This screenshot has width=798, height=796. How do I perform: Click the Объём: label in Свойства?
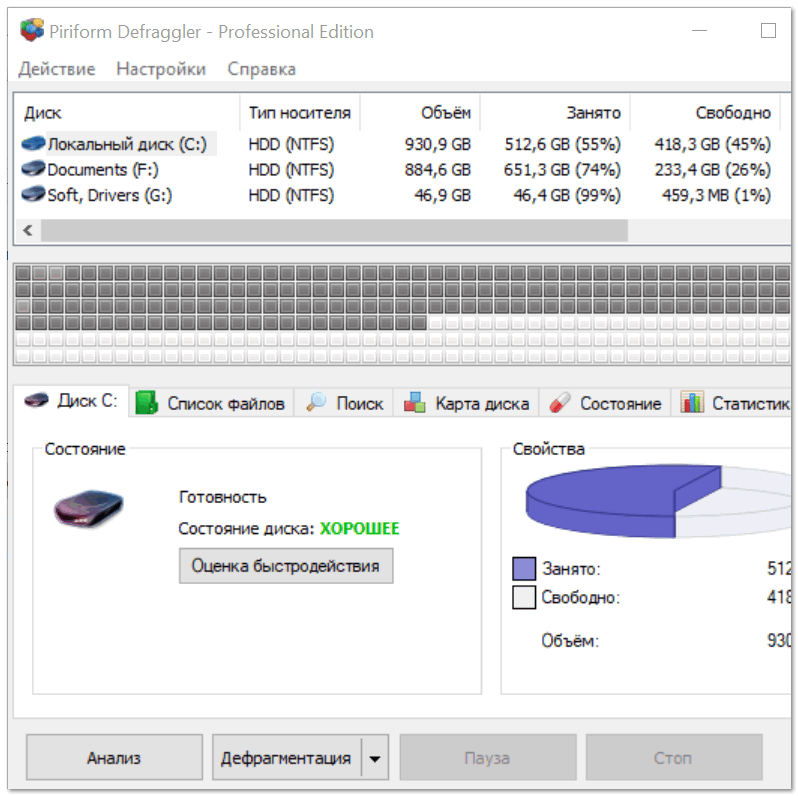pos(571,640)
